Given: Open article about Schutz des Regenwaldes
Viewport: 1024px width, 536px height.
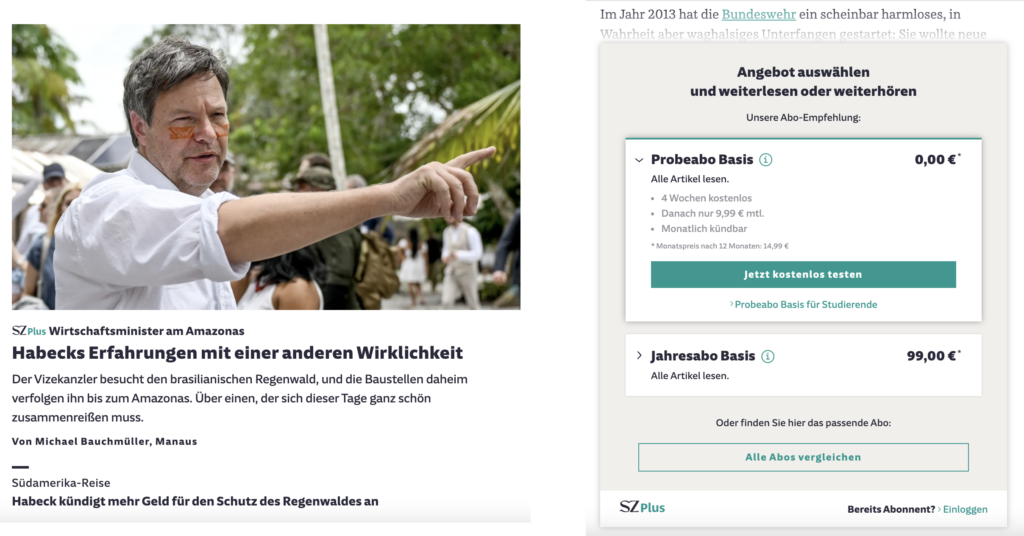Looking at the screenshot, I should [195, 501].
